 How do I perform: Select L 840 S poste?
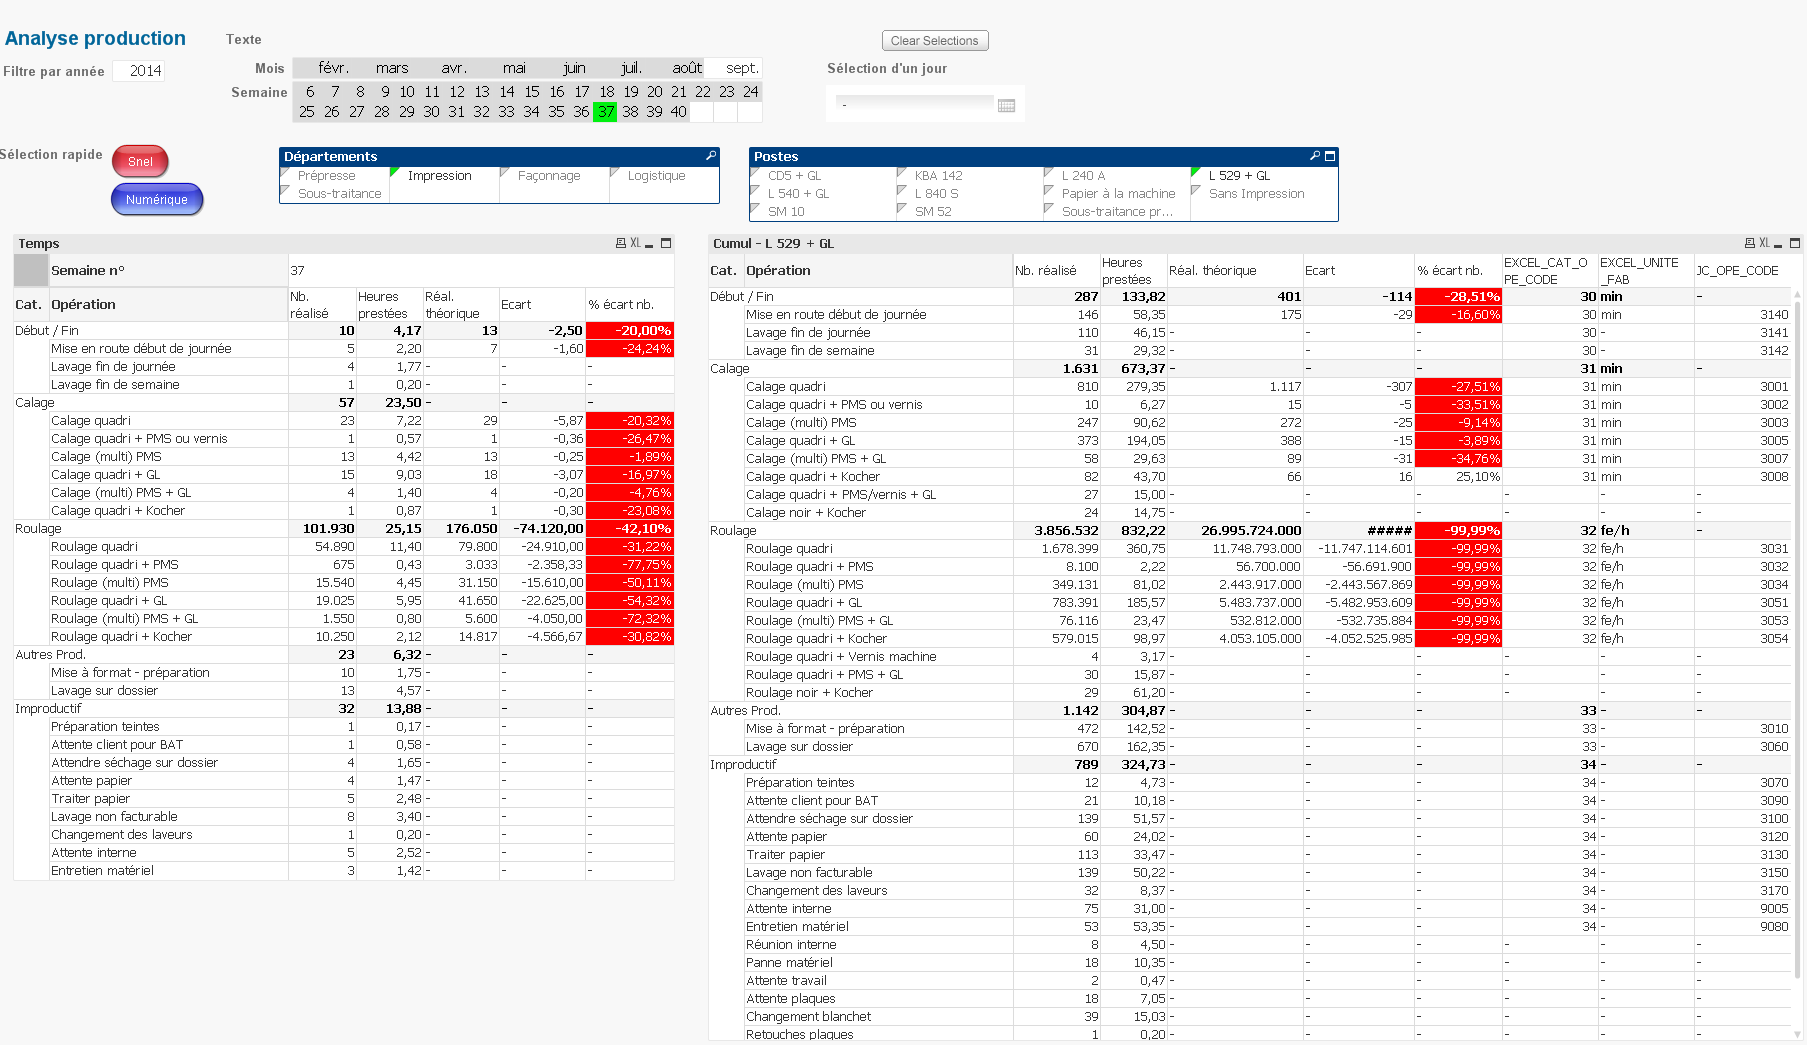[x=971, y=194]
